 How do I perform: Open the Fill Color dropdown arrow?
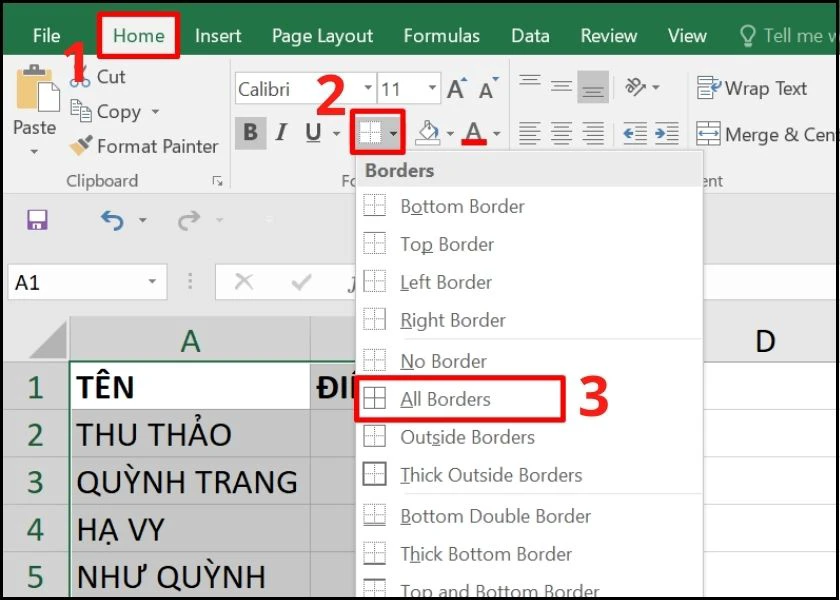pyautogui.click(x=450, y=133)
